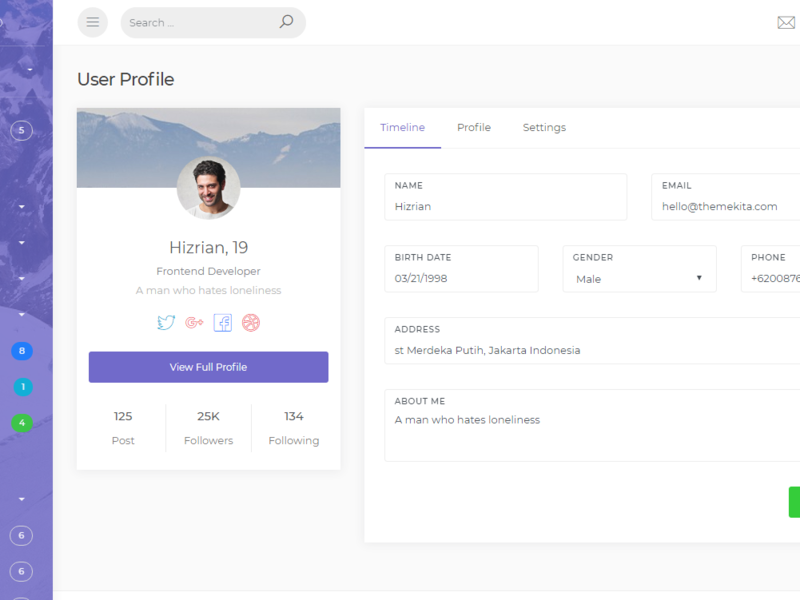The height and width of the screenshot is (600, 800).
Task: Click the green sidebar badge showing 4
Action: [x=21, y=423]
